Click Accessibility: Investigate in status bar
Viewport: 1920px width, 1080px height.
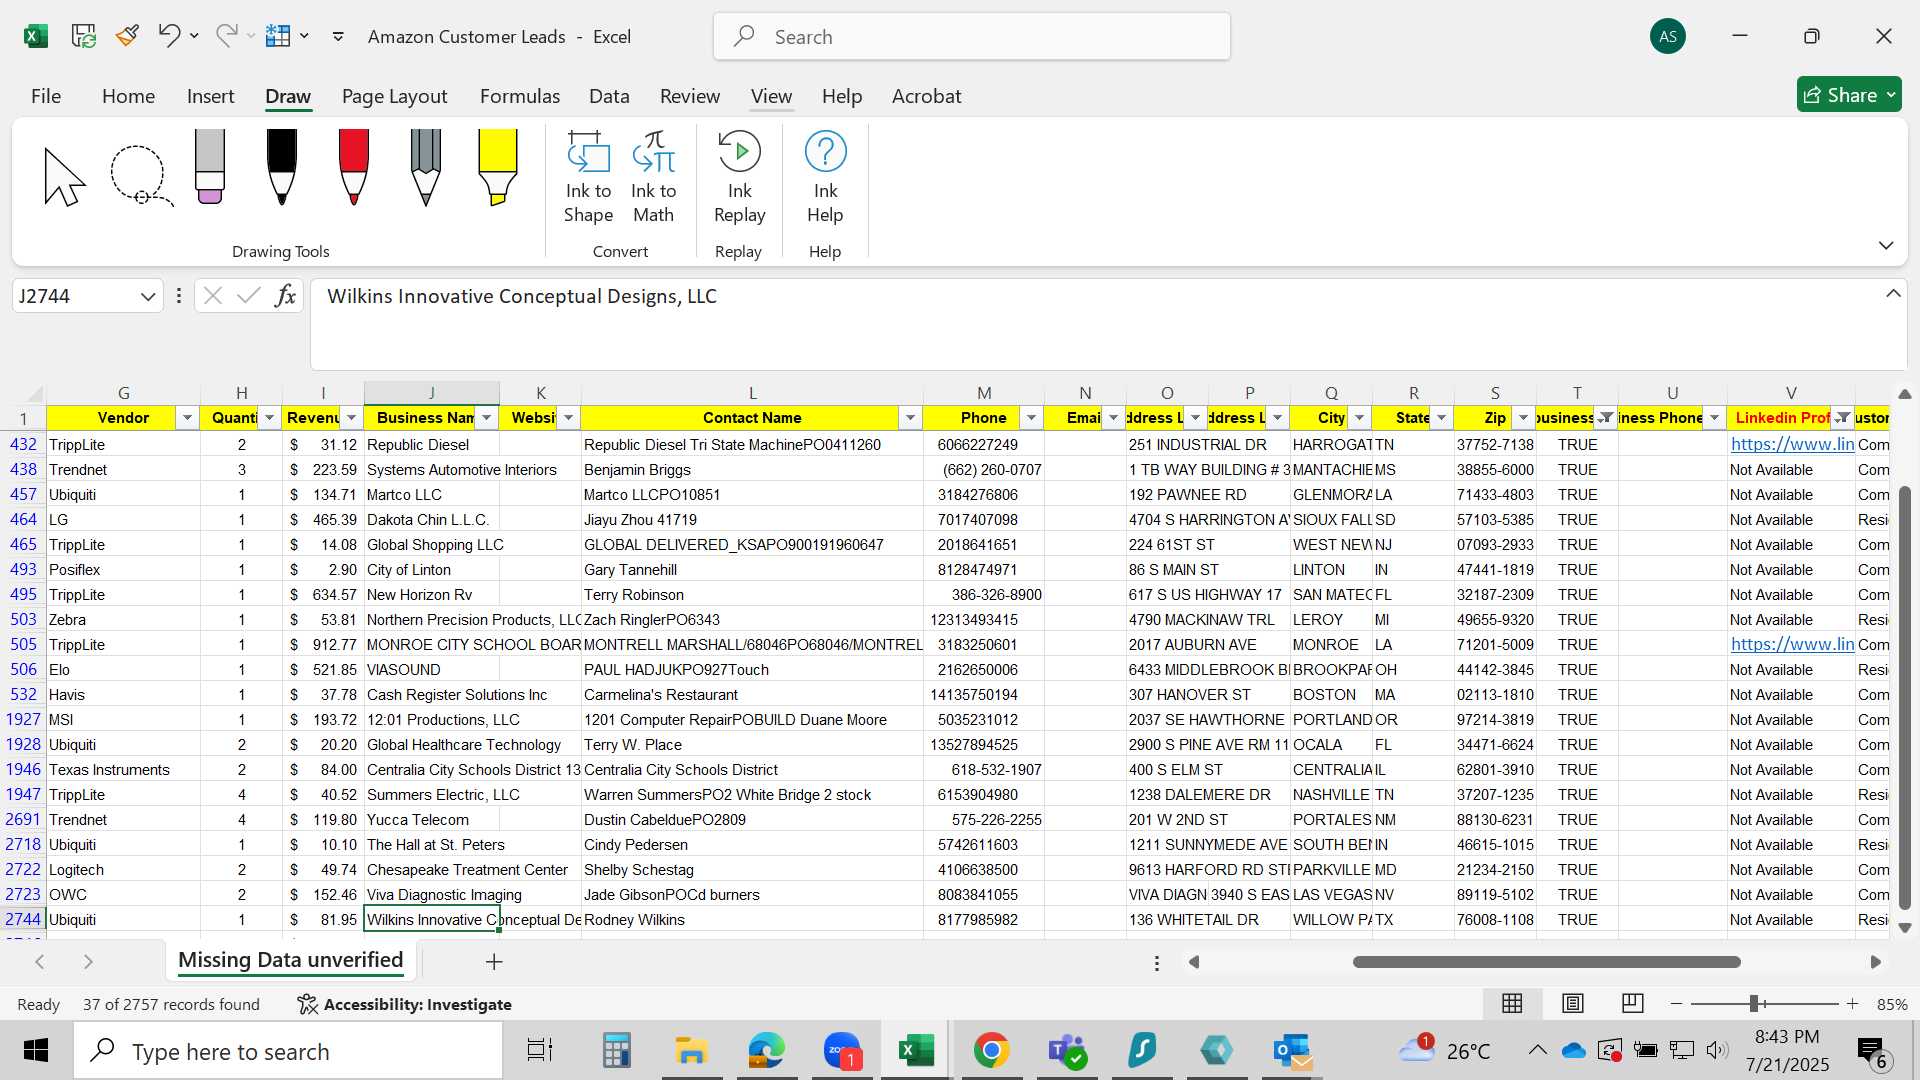(x=405, y=1004)
